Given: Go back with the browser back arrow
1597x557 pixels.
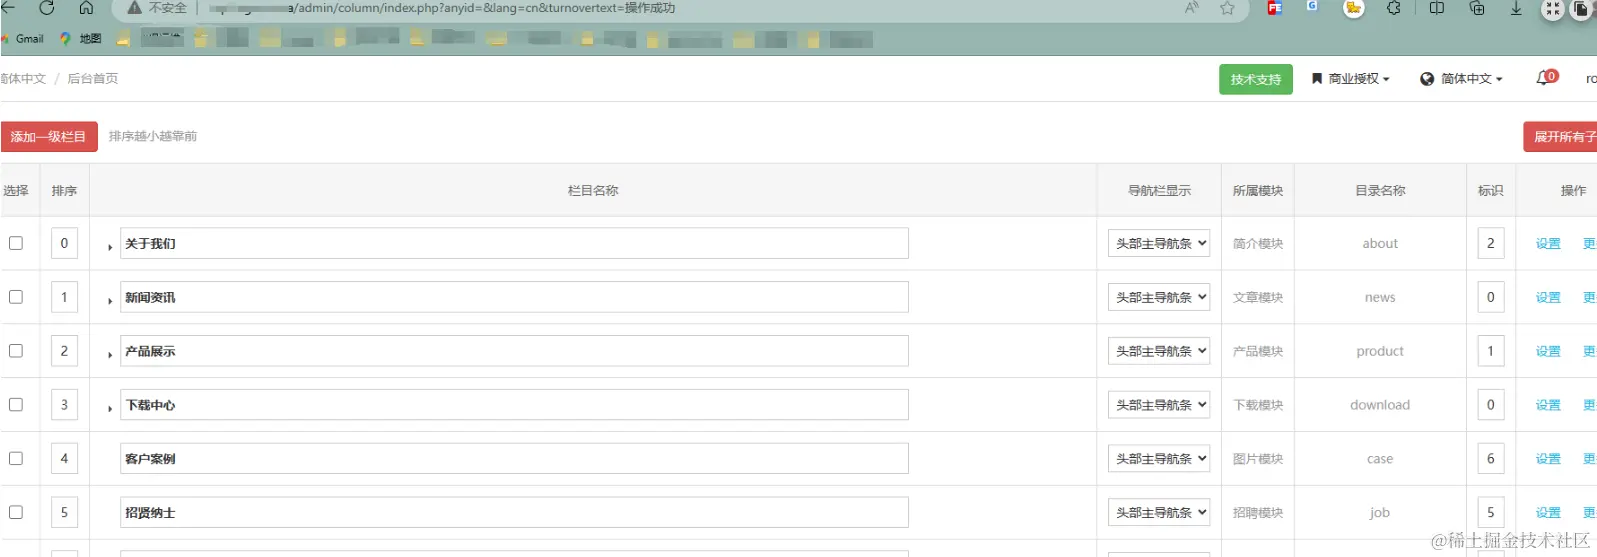Looking at the screenshot, I should pyautogui.click(x=8, y=7).
